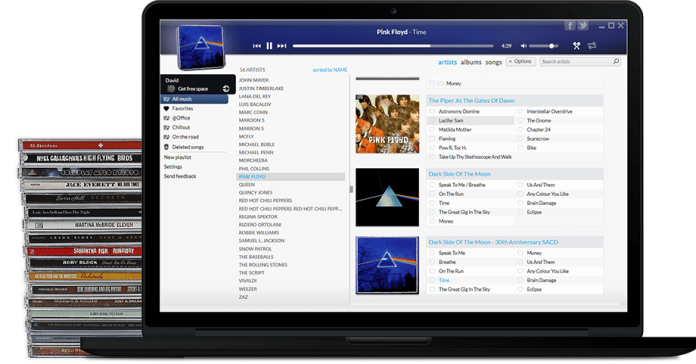Select artist JOHN MAYER

point(253,80)
